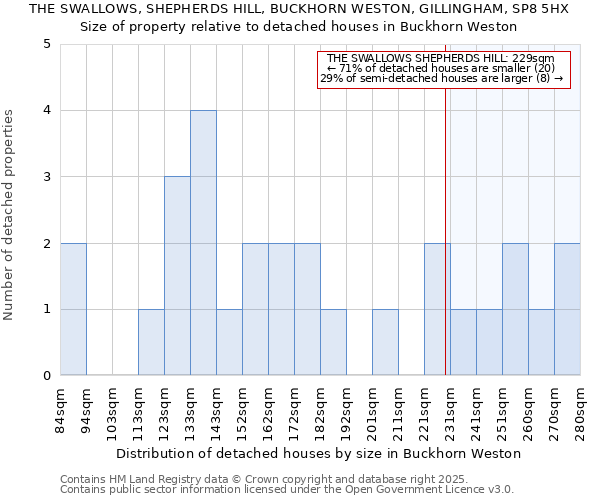600x500 pixels.
Task: Click the y-axis tick label '0'
Action: pos(47,376)
